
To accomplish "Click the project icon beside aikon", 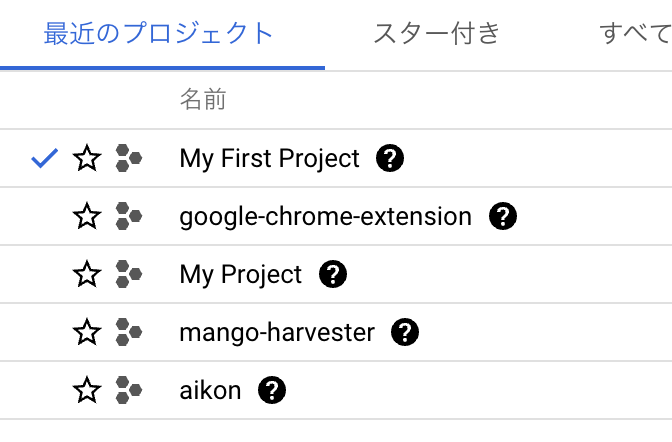I will pos(129,390).
